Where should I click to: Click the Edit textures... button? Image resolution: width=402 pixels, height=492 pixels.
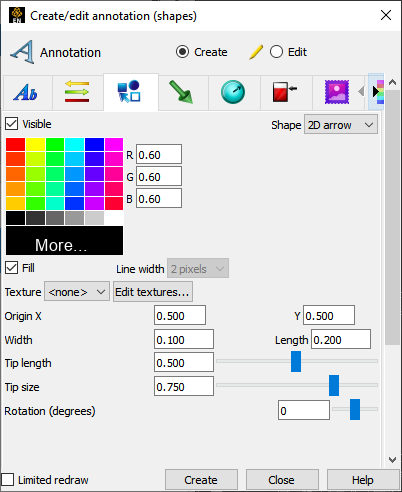[x=153, y=292]
